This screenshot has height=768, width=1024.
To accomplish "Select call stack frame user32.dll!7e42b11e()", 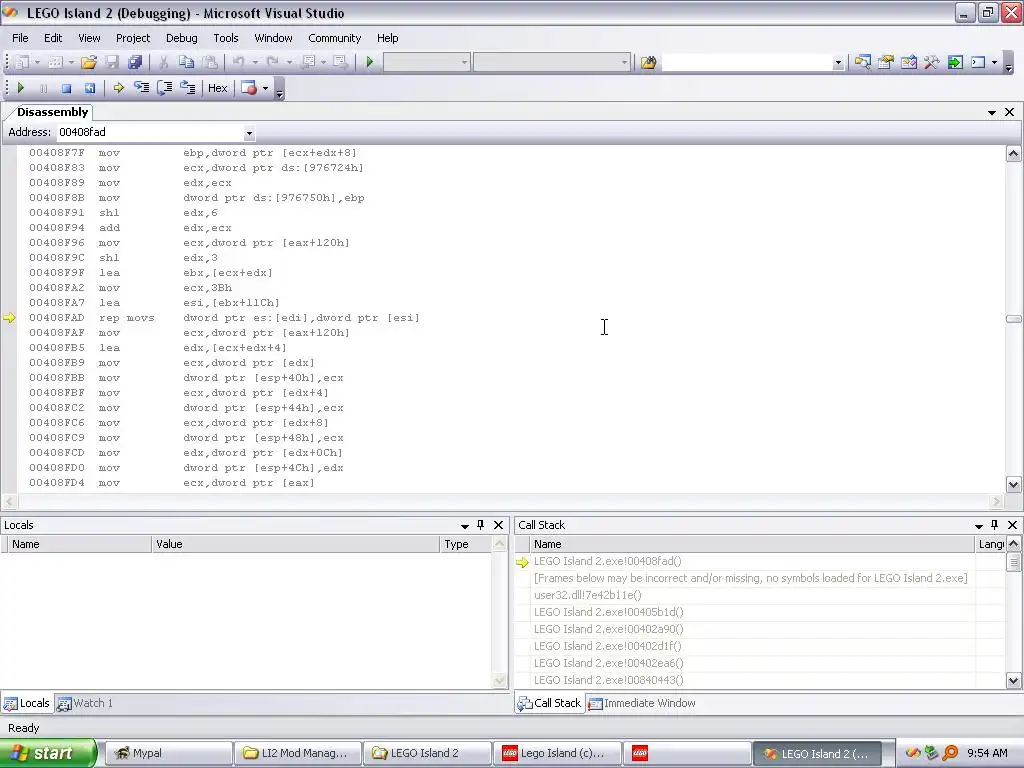I will [x=588, y=595].
